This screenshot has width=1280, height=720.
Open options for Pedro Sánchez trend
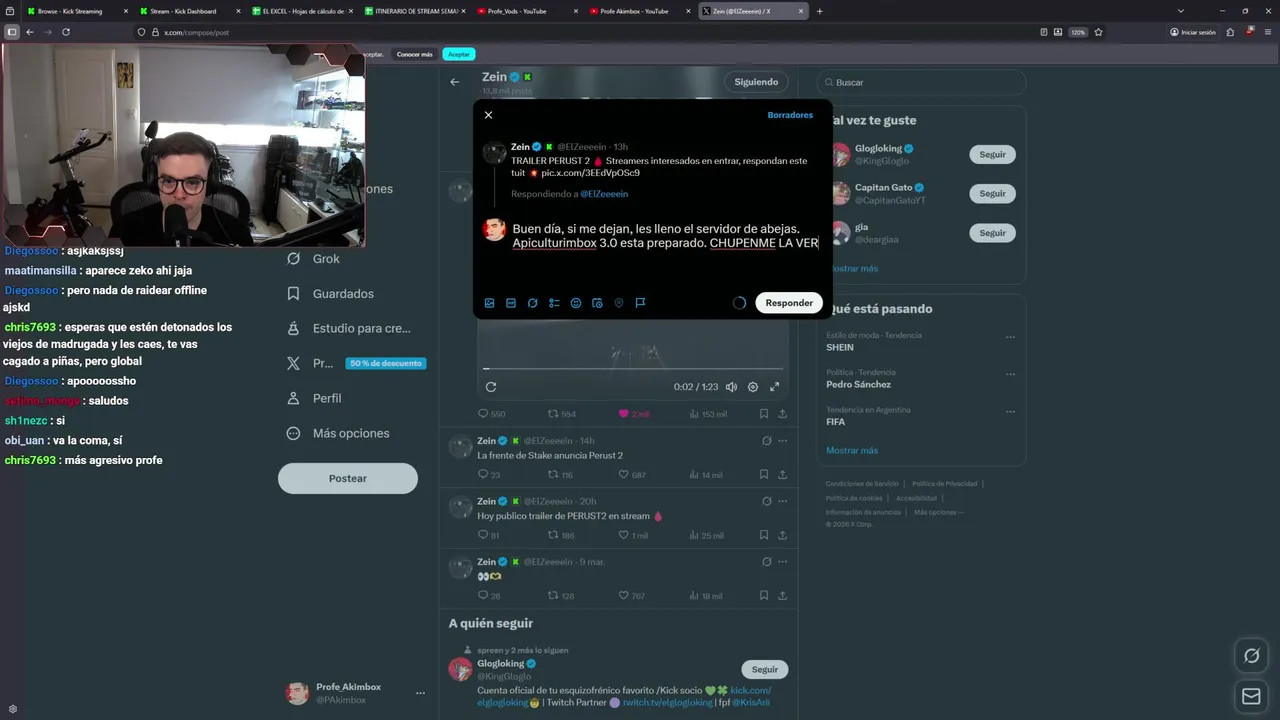[x=1011, y=375]
